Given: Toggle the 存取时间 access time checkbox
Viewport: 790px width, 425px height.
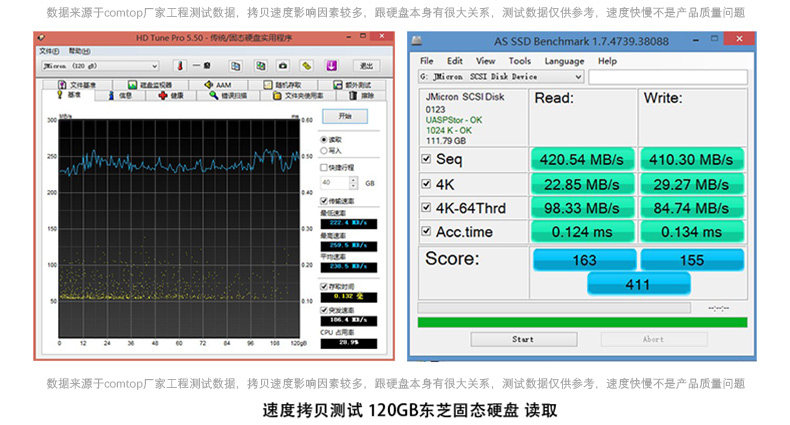Looking at the screenshot, I should [324, 286].
